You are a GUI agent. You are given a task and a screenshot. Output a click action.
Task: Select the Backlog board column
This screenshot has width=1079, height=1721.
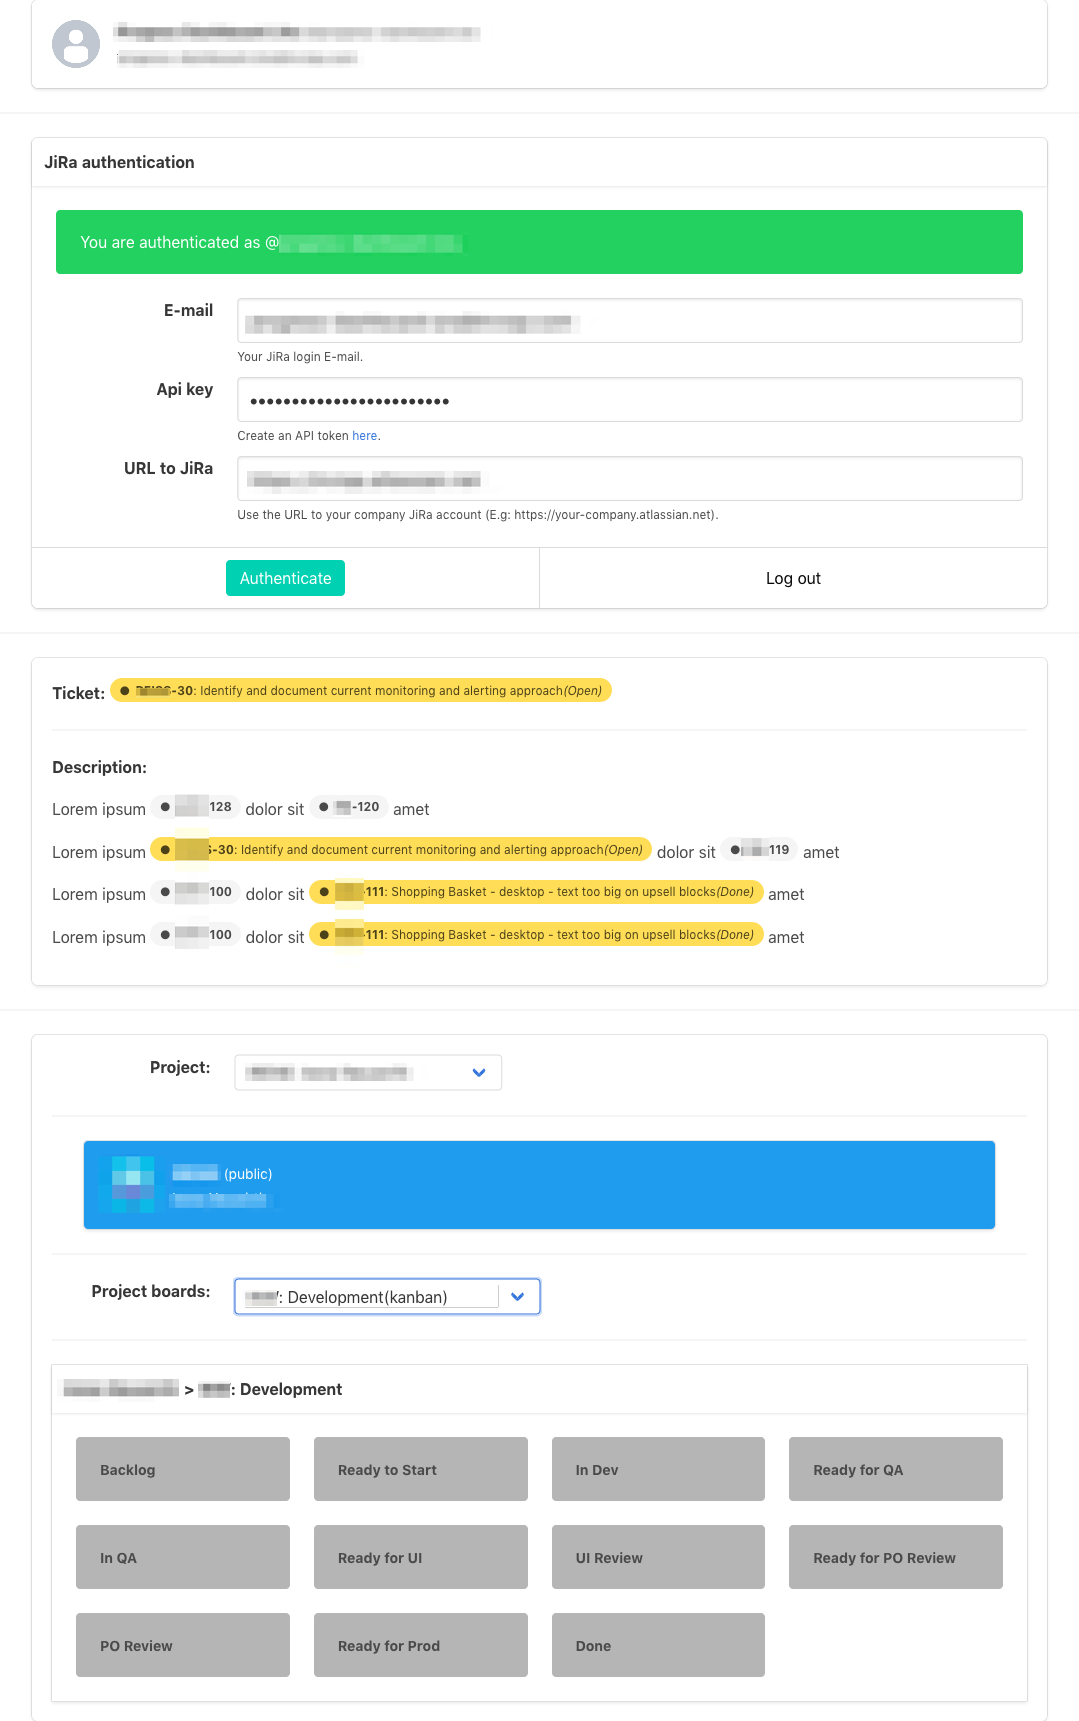point(183,1469)
